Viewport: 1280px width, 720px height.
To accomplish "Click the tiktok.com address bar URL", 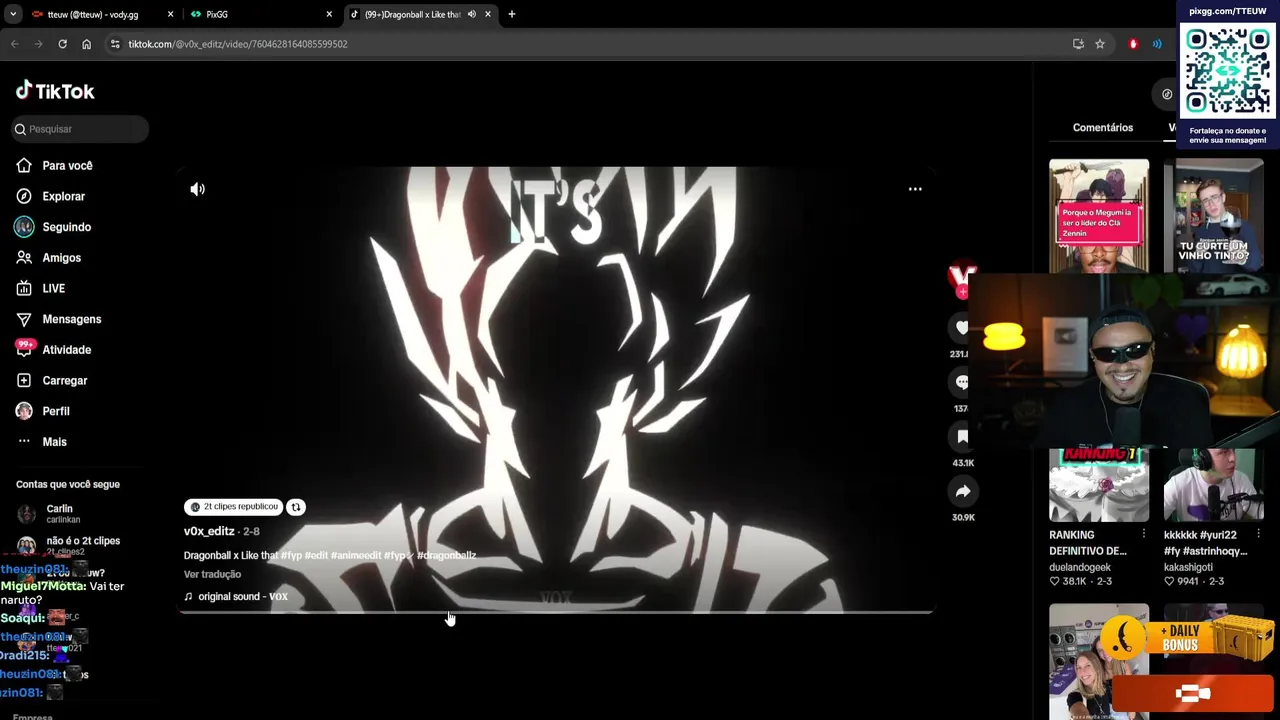I will (x=238, y=44).
